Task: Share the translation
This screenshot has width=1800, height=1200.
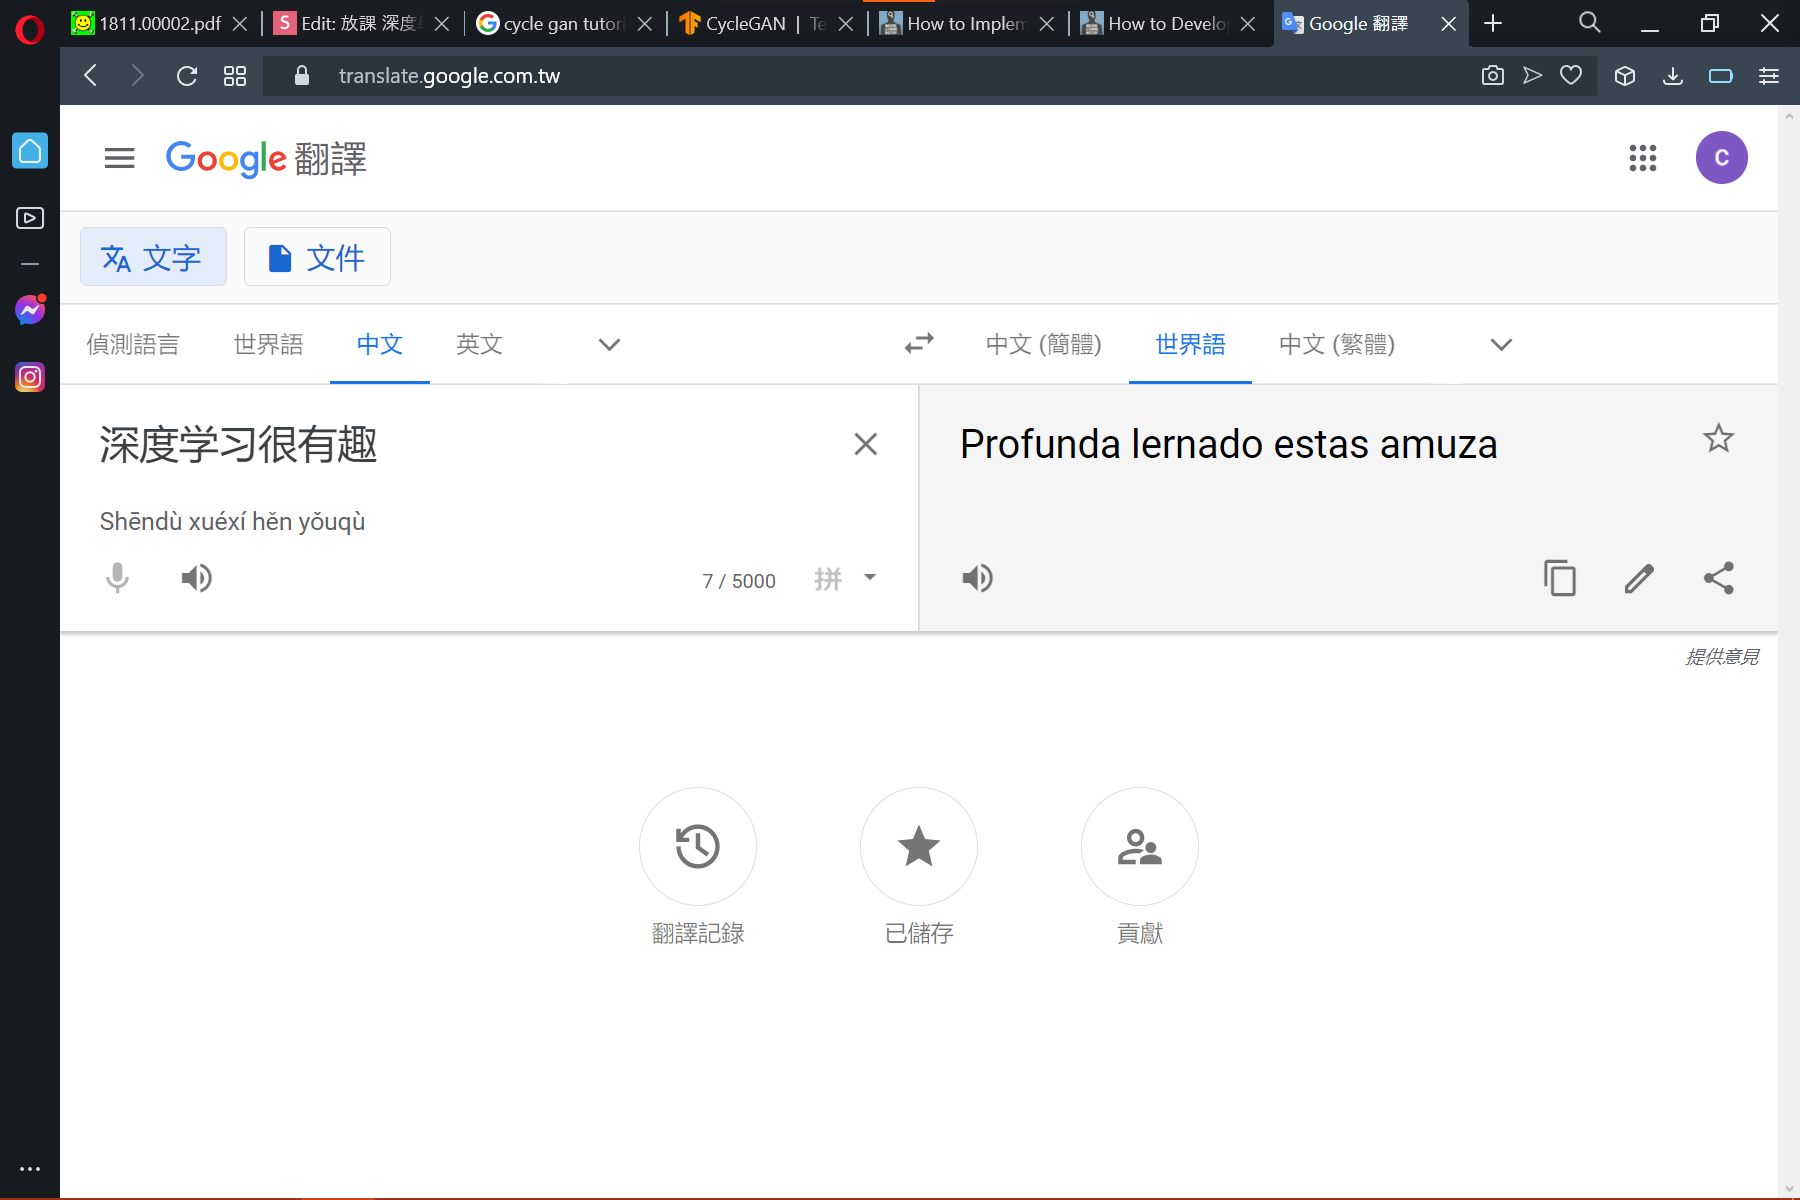Action: pyautogui.click(x=1718, y=578)
